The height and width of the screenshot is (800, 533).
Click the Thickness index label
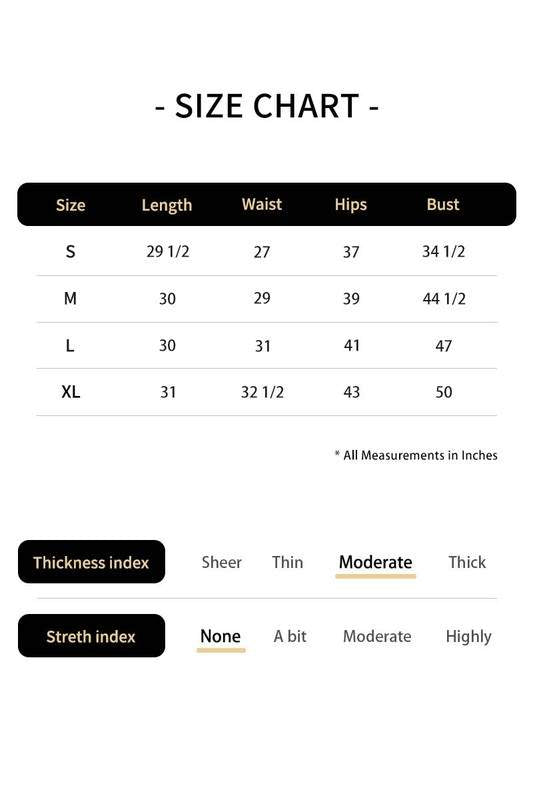coord(91,562)
